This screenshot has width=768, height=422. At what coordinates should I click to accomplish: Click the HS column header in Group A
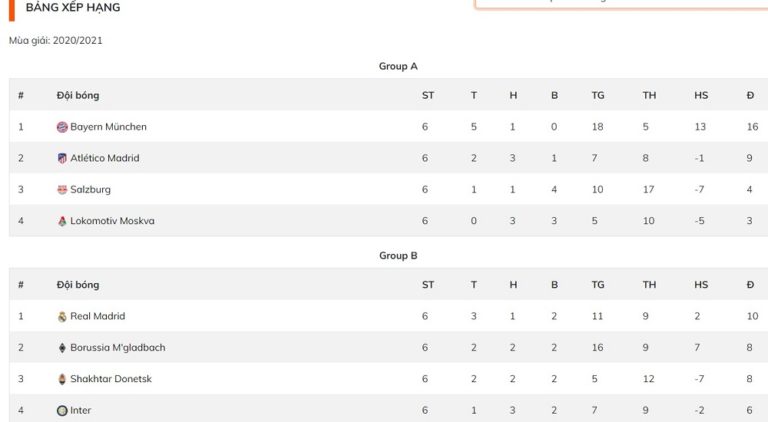point(701,95)
